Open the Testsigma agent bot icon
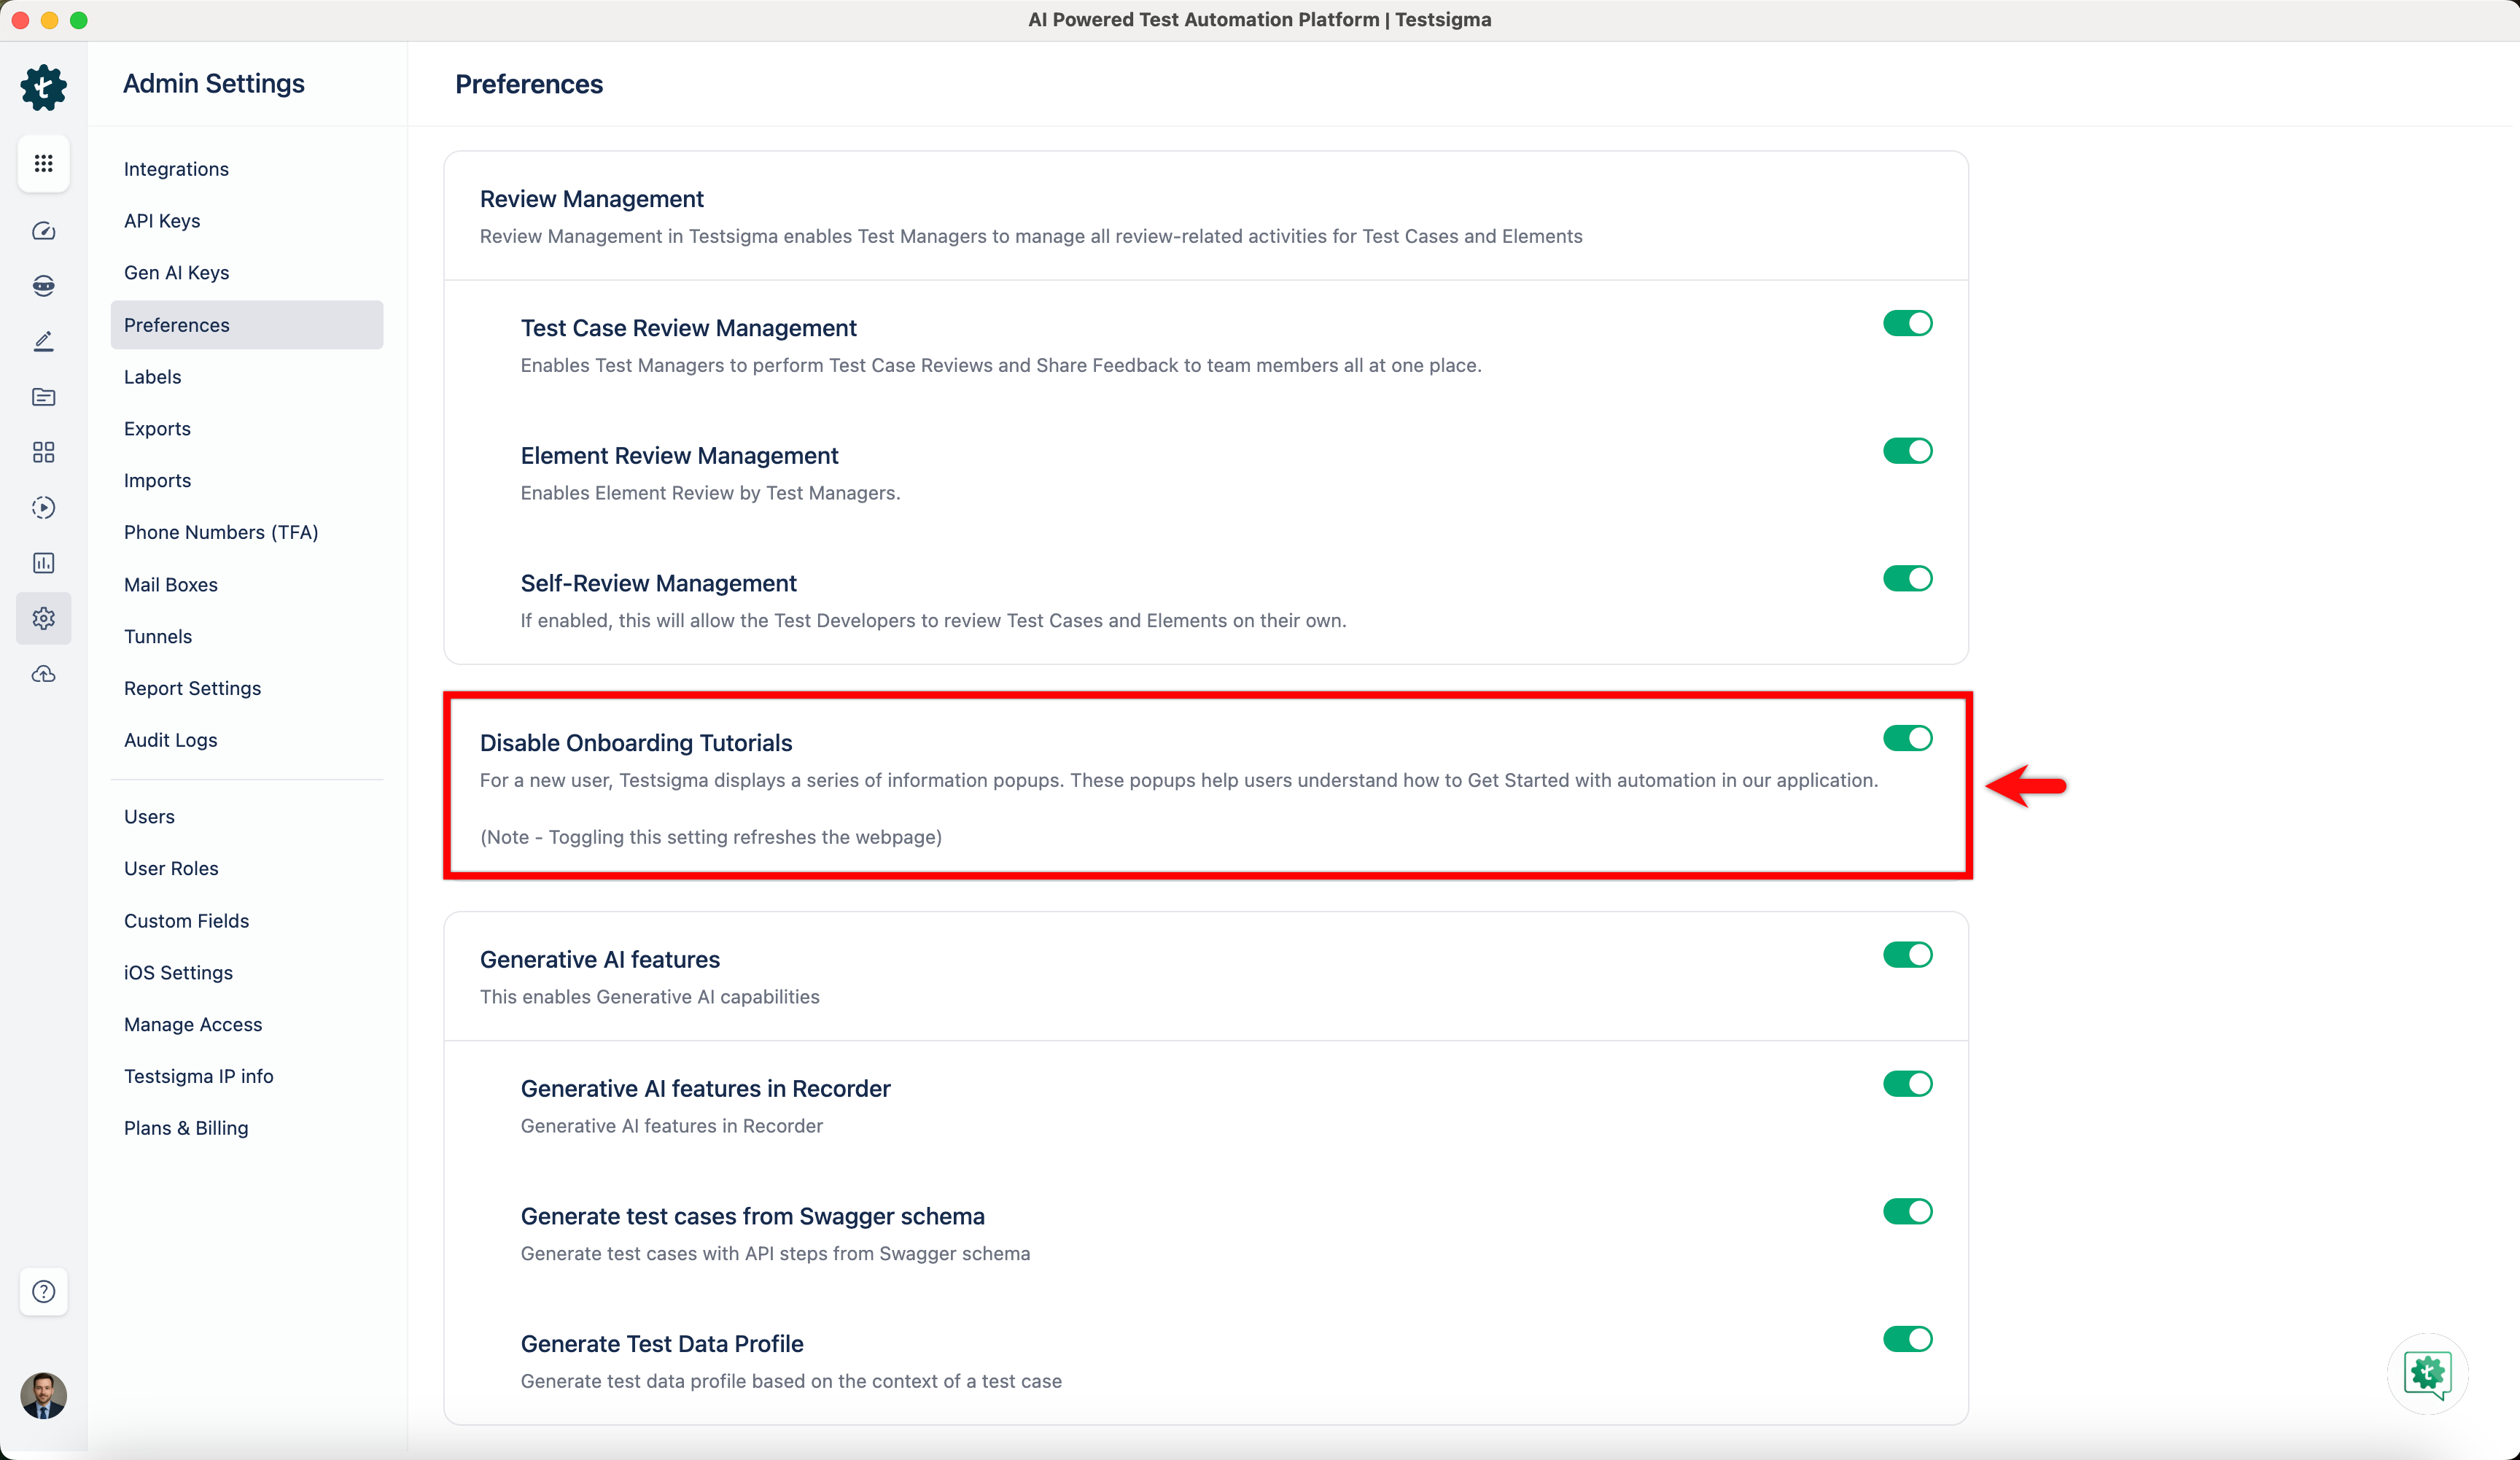The height and width of the screenshot is (1460, 2520). tap(43, 285)
